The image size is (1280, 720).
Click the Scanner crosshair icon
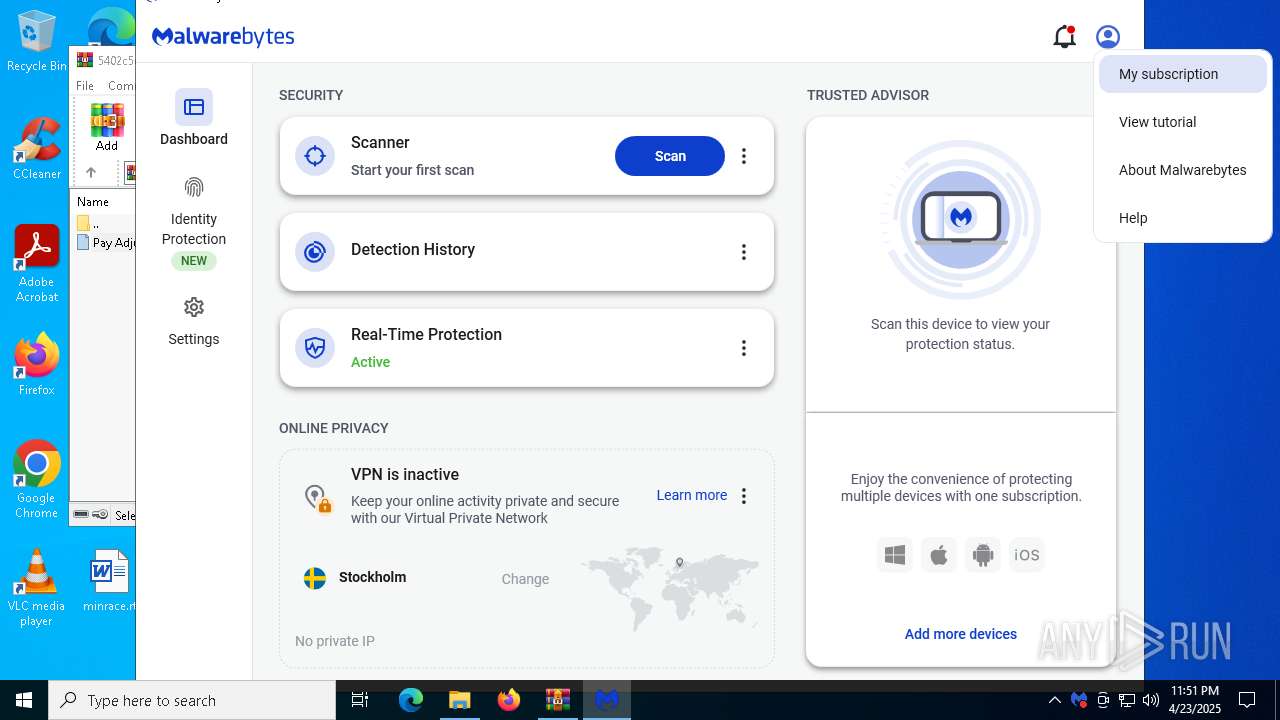coord(315,156)
